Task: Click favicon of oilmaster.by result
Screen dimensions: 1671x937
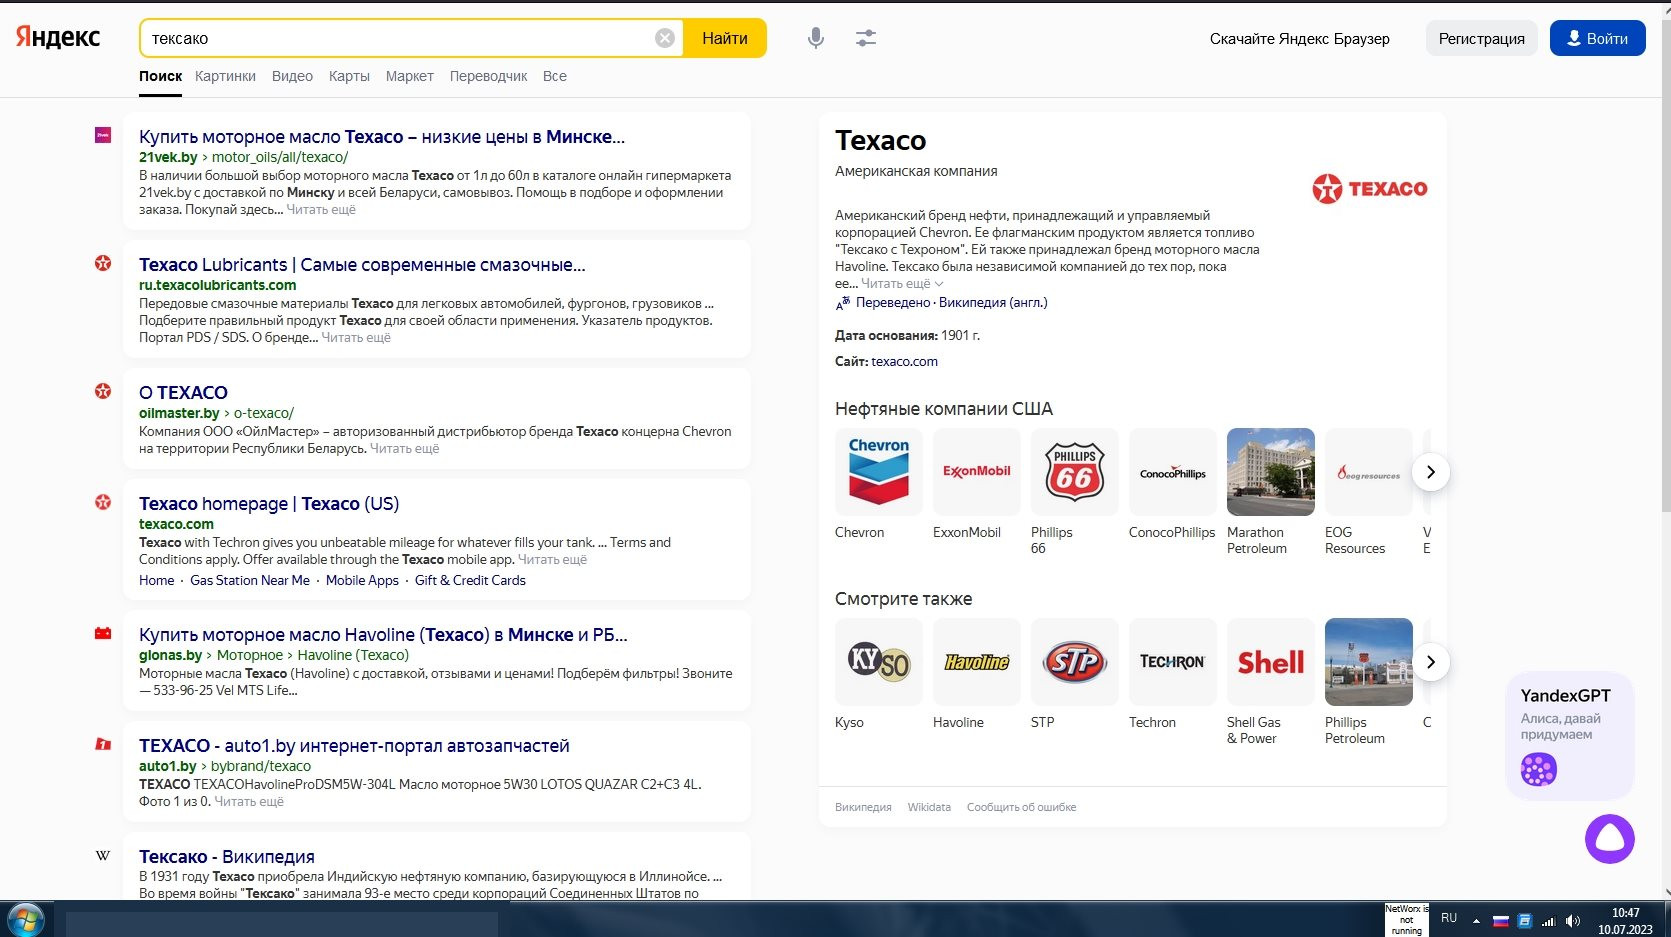Action: (x=103, y=391)
